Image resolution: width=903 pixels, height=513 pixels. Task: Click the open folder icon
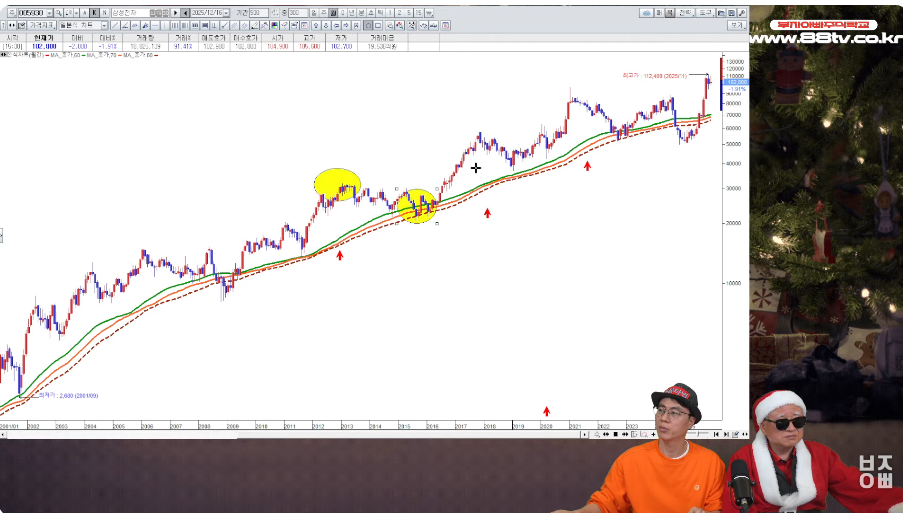point(721,13)
